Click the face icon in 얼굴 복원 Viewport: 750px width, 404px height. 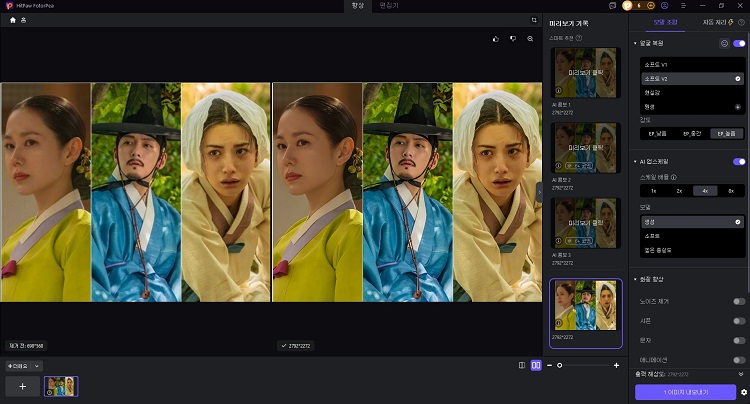click(x=724, y=44)
